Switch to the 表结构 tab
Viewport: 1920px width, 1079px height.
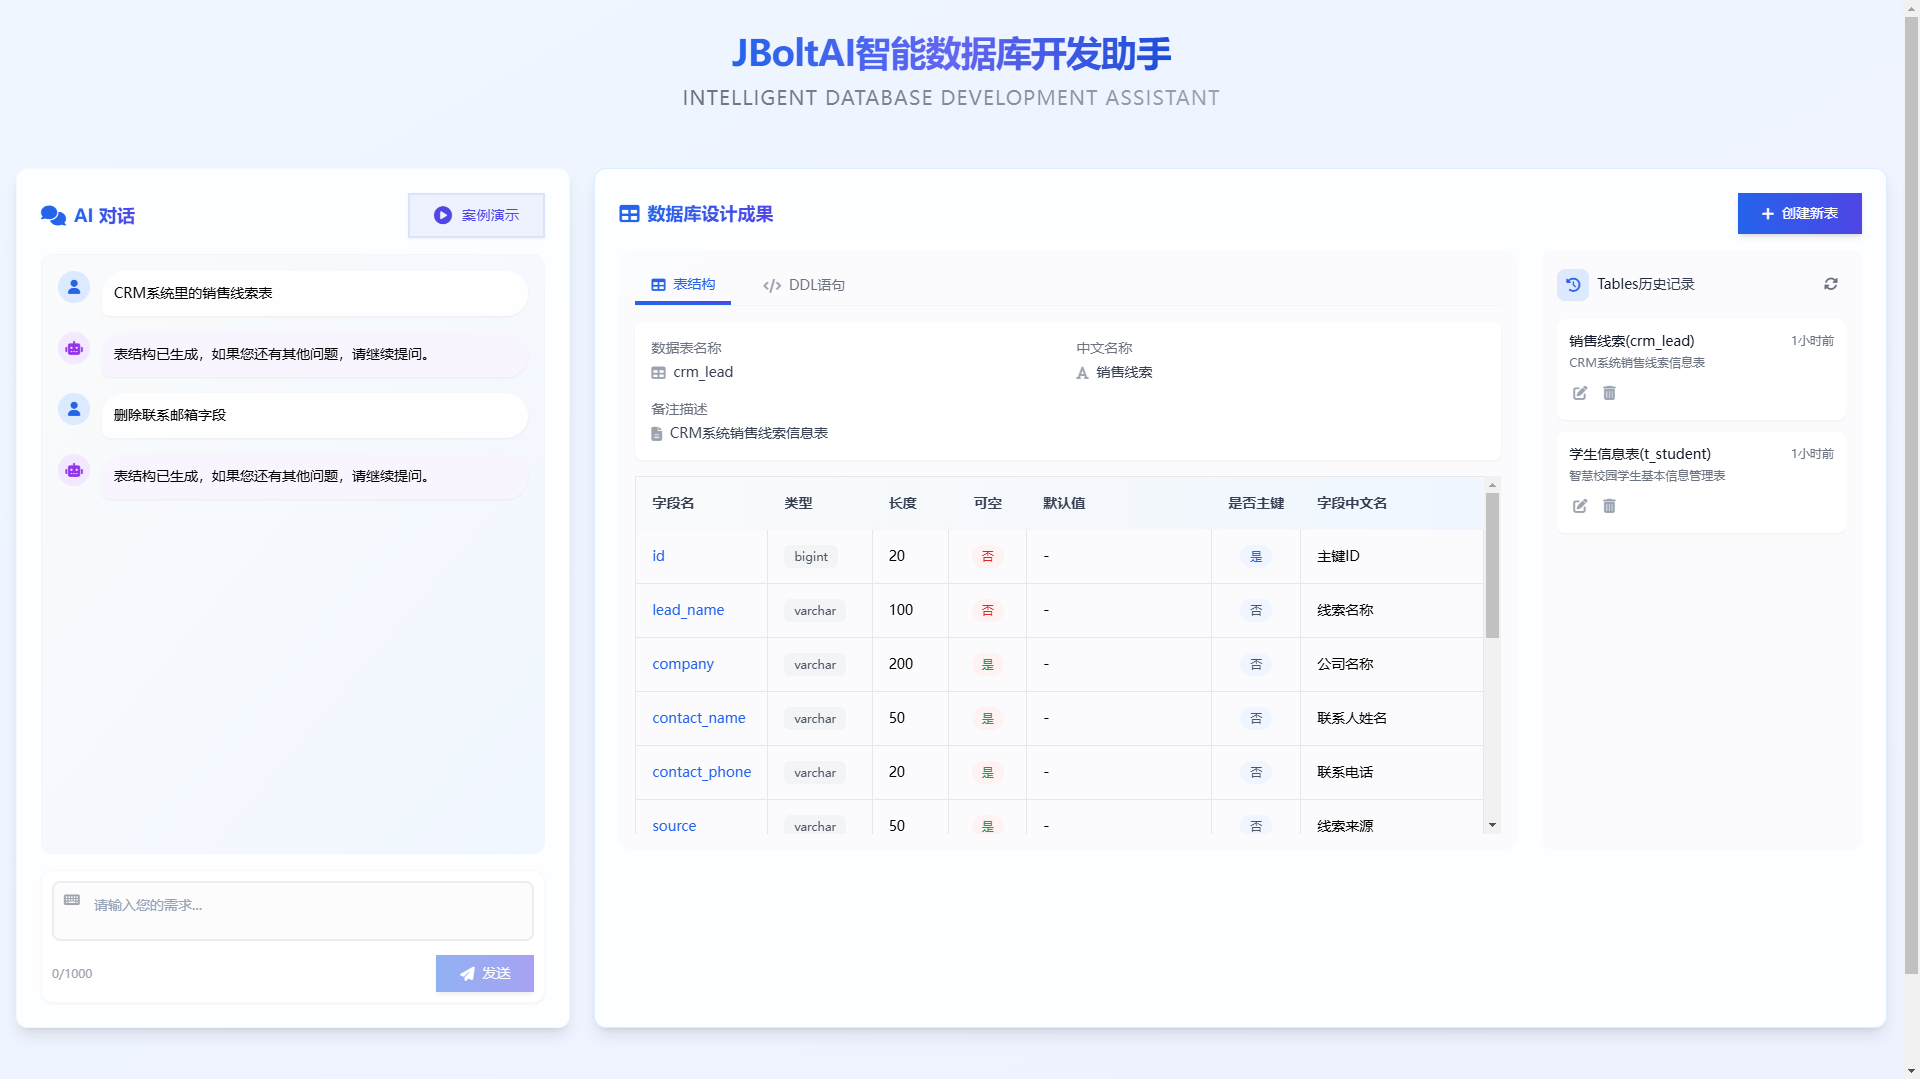tap(683, 285)
